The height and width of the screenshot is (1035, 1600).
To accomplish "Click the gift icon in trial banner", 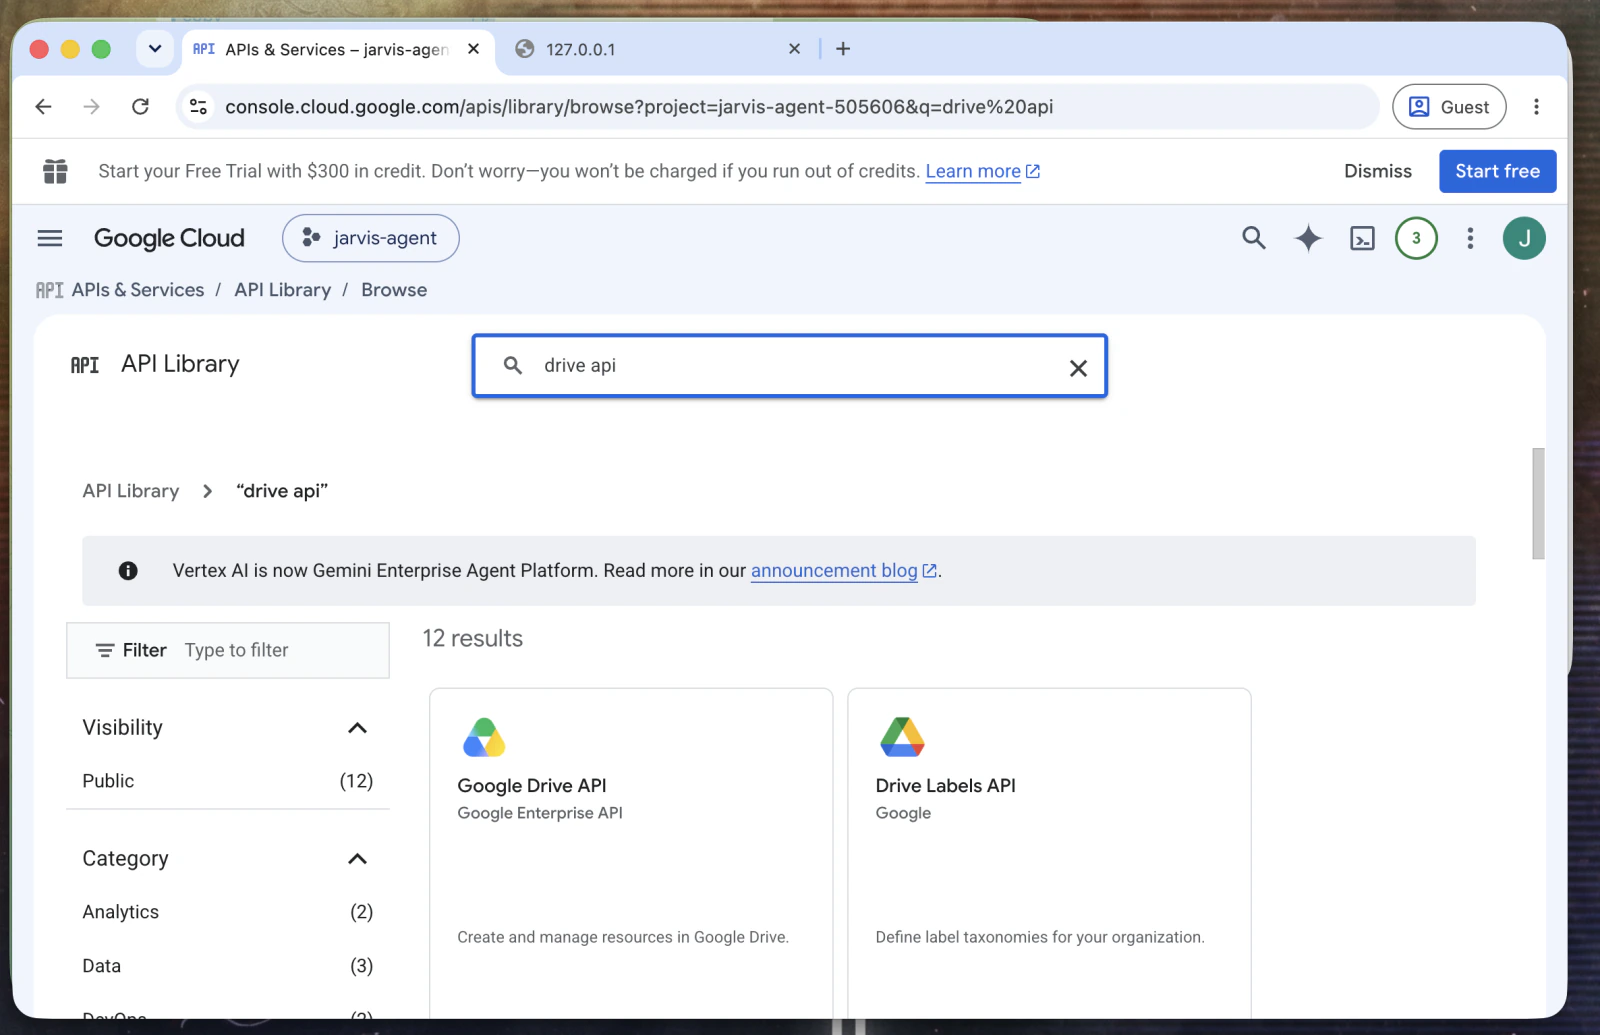I will pyautogui.click(x=55, y=171).
